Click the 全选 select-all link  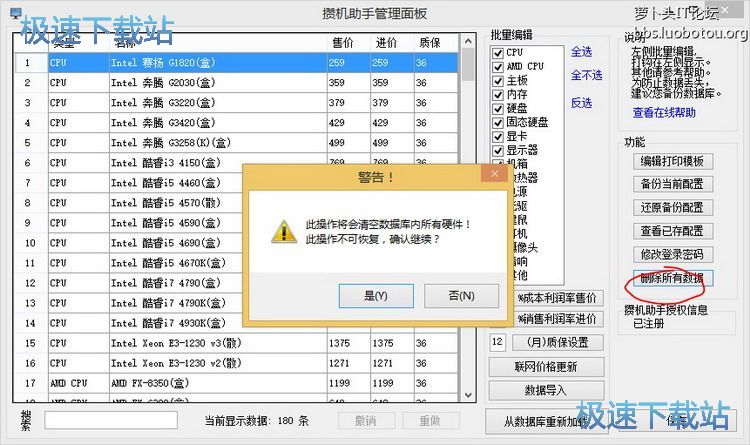coord(582,52)
